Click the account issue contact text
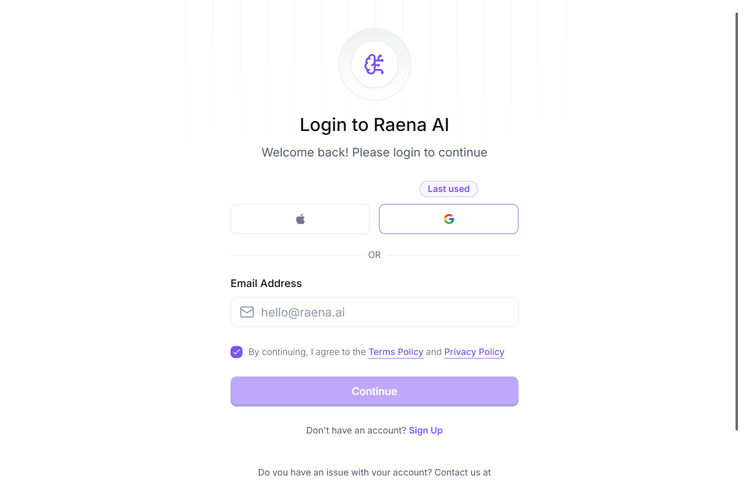The width and height of the screenshot is (750, 500). coord(374,472)
